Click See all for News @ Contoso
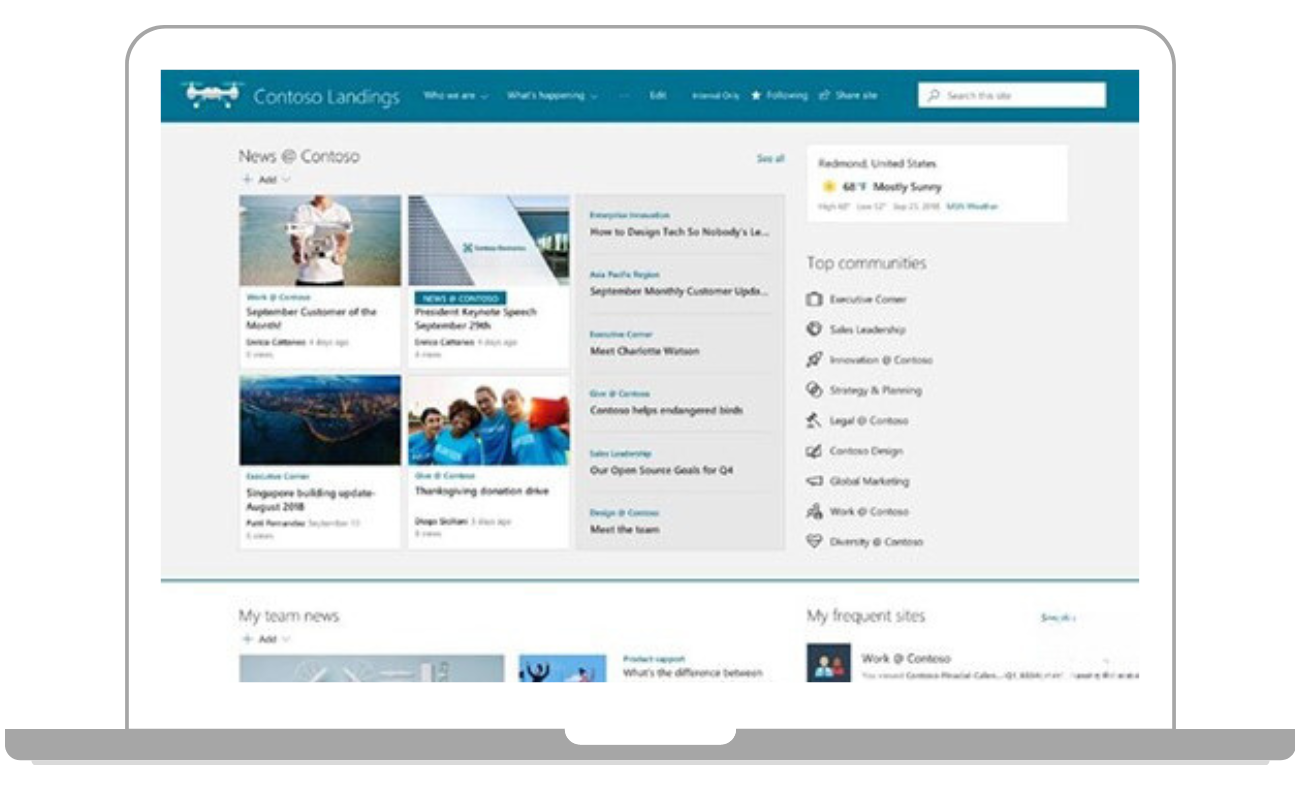Viewport: 1300px width, 790px height. (x=770, y=158)
